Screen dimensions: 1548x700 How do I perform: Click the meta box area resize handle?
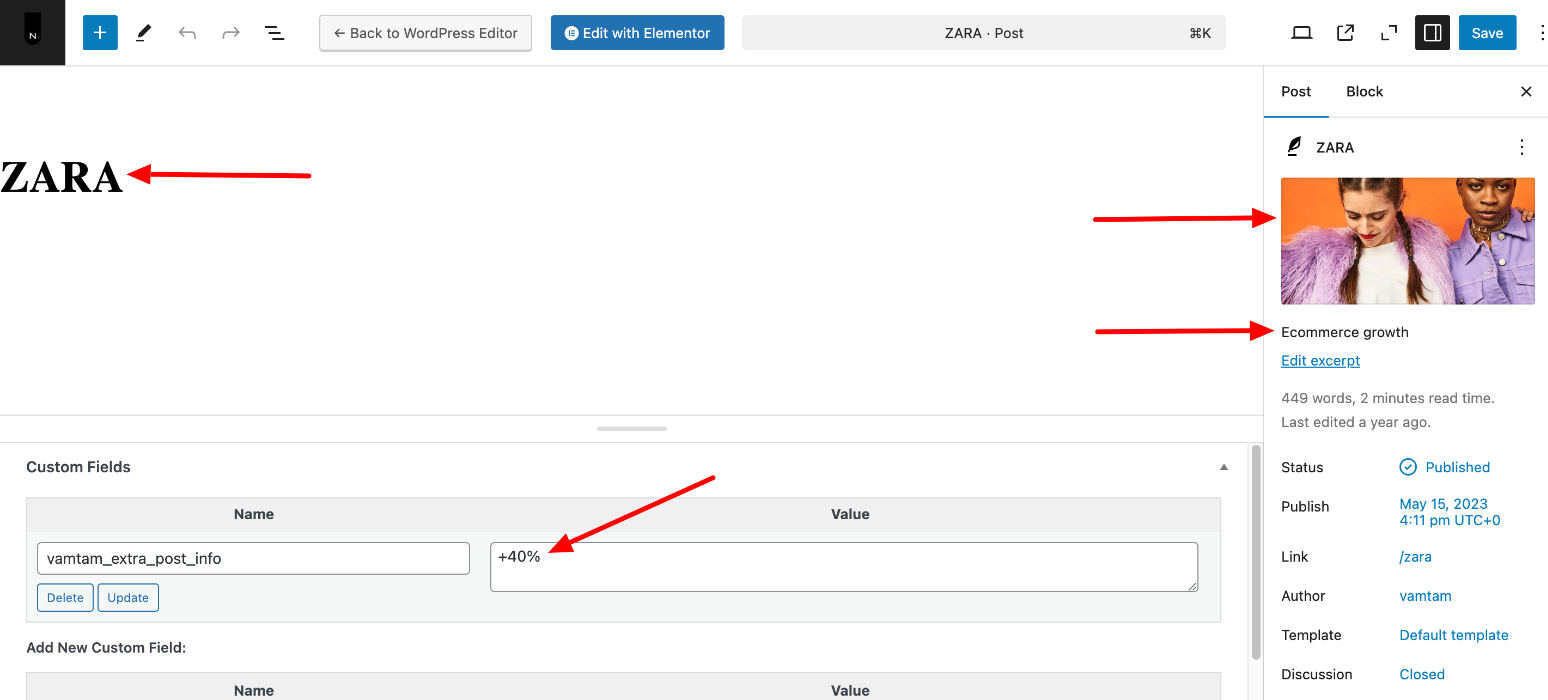tap(632, 428)
